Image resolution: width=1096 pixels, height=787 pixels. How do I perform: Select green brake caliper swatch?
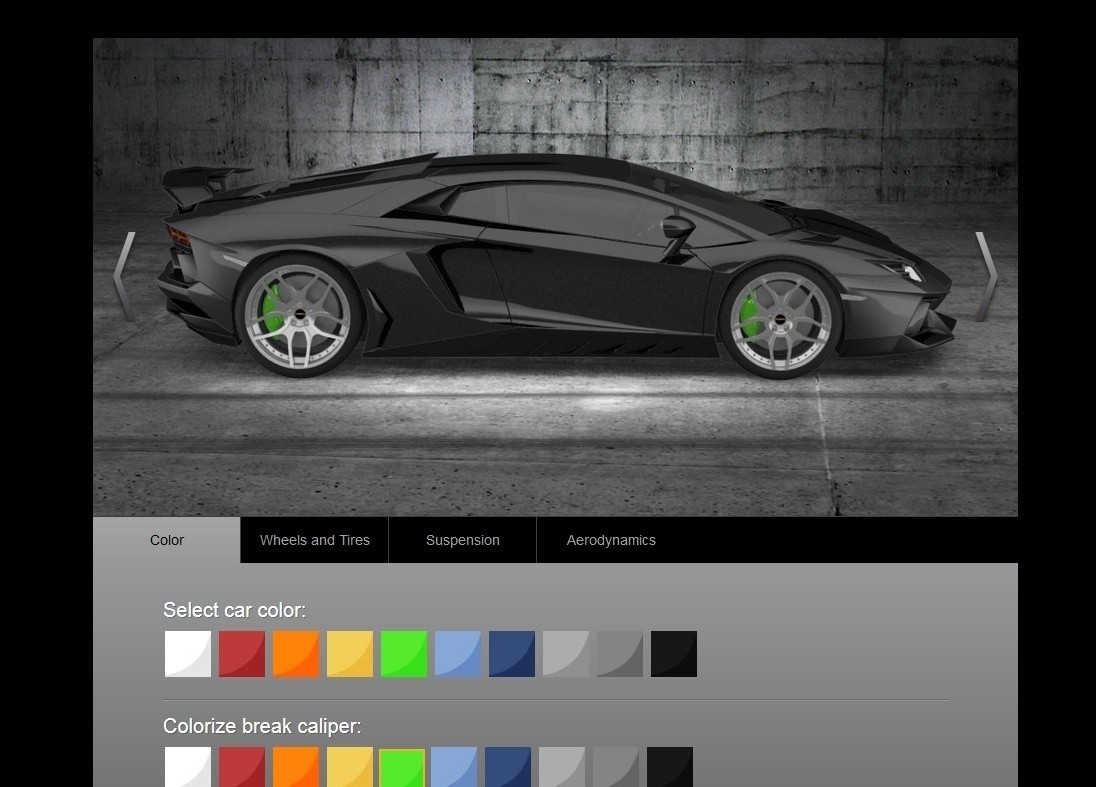pyautogui.click(x=402, y=767)
